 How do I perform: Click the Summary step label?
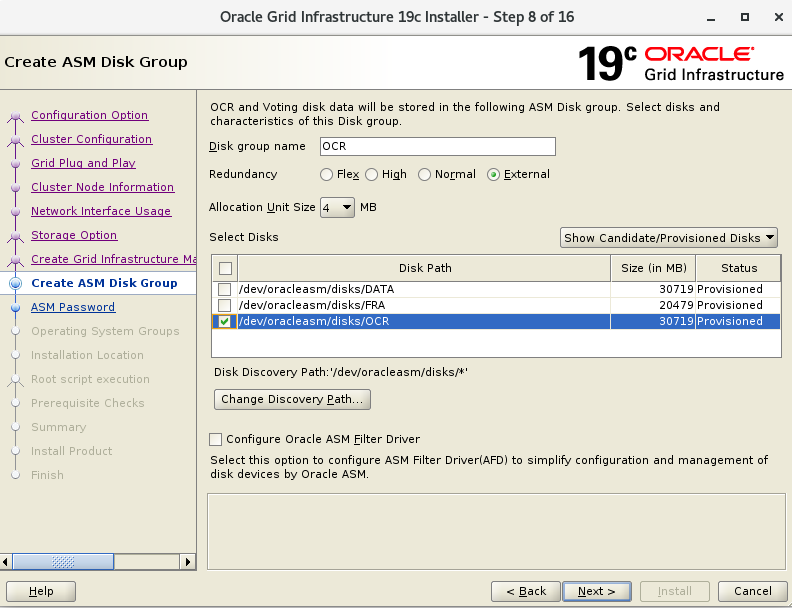pyautogui.click(x=59, y=427)
